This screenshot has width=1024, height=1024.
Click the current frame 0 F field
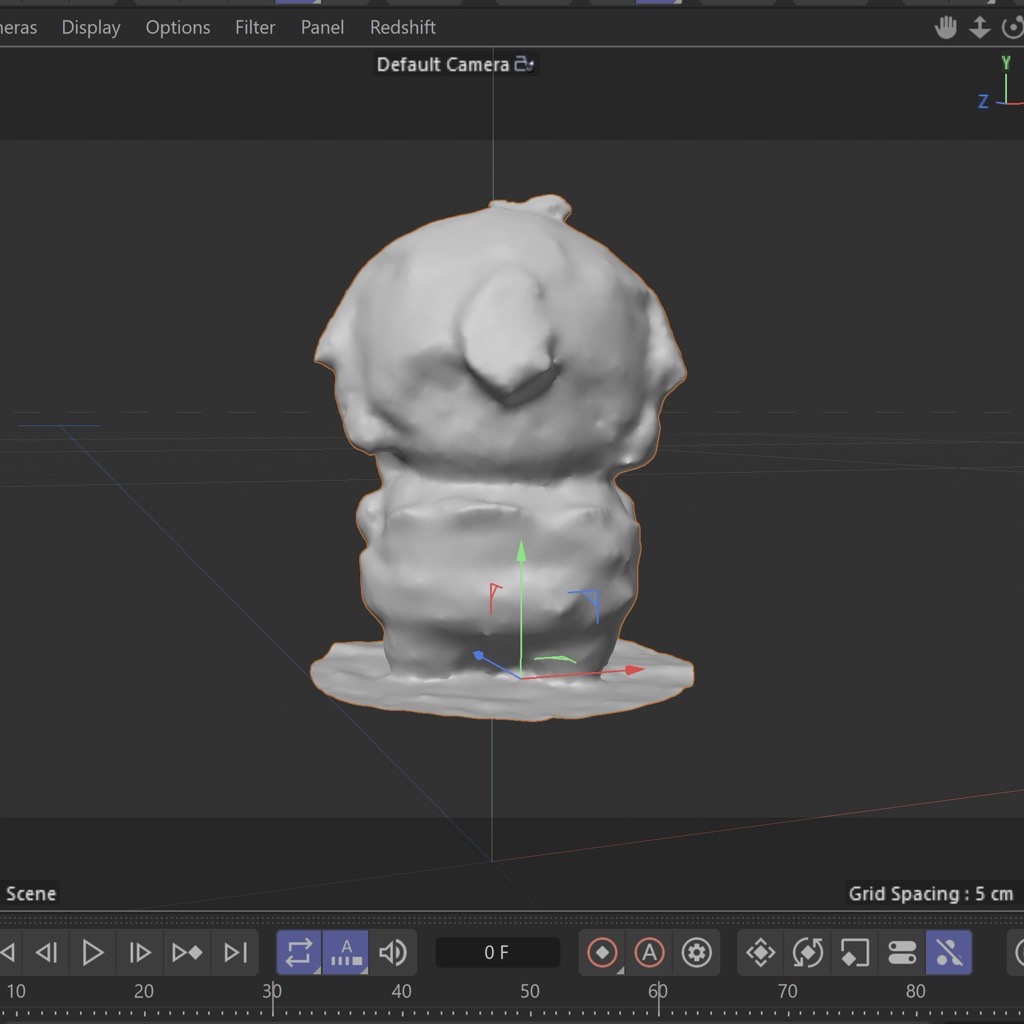[497, 953]
